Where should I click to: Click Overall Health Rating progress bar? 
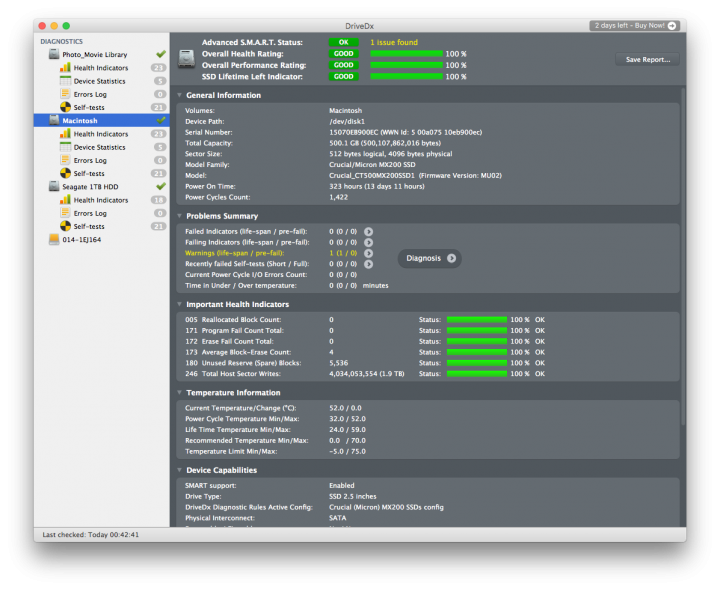point(406,54)
